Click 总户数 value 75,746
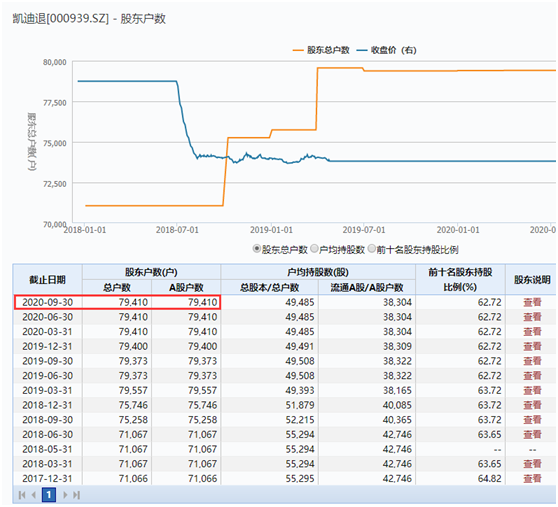The height and width of the screenshot is (507, 558). 133,405
